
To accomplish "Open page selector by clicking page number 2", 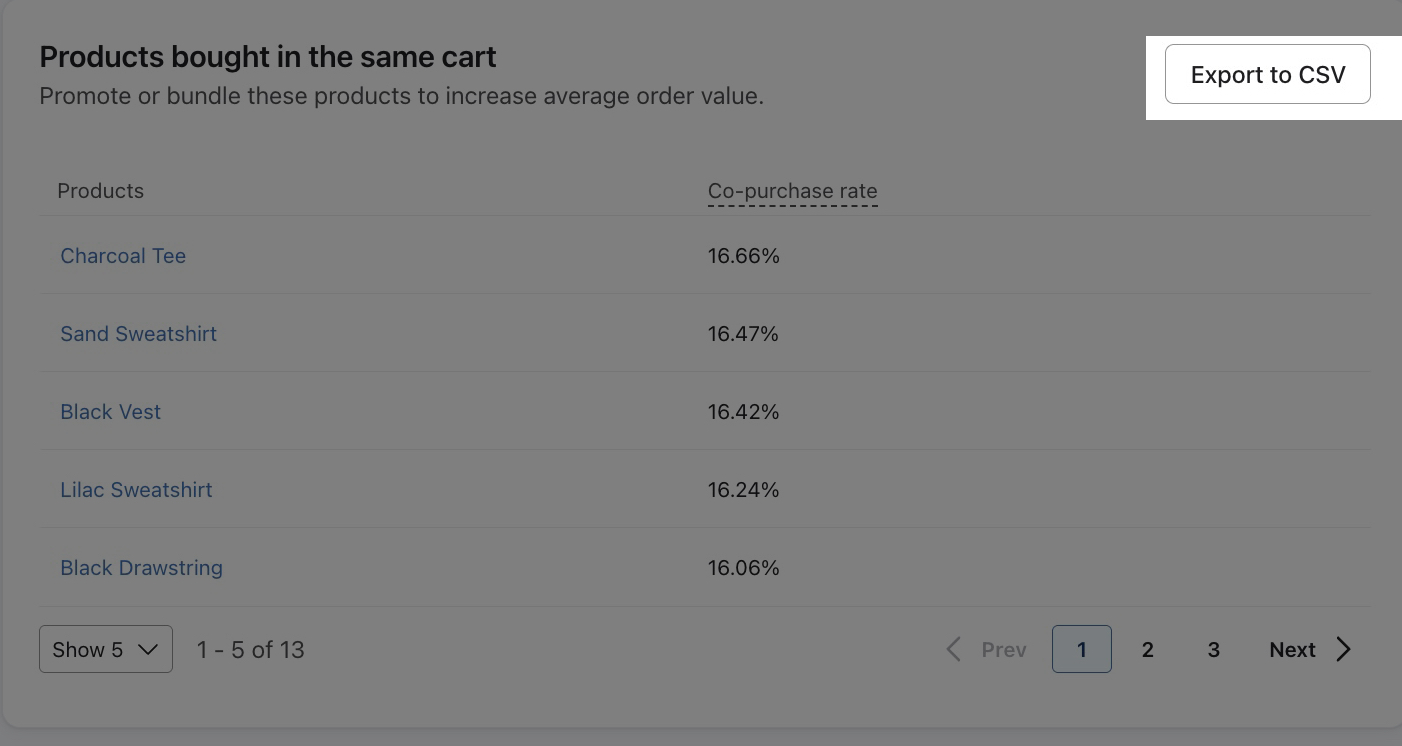I will click(x=1147, y=650).
